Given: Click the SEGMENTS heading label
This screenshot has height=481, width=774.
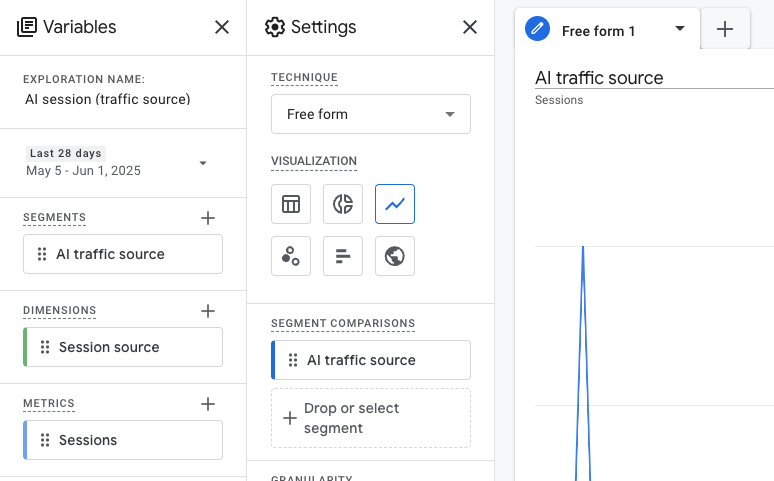Looking at the screenshot, I should tap(54, 217).
